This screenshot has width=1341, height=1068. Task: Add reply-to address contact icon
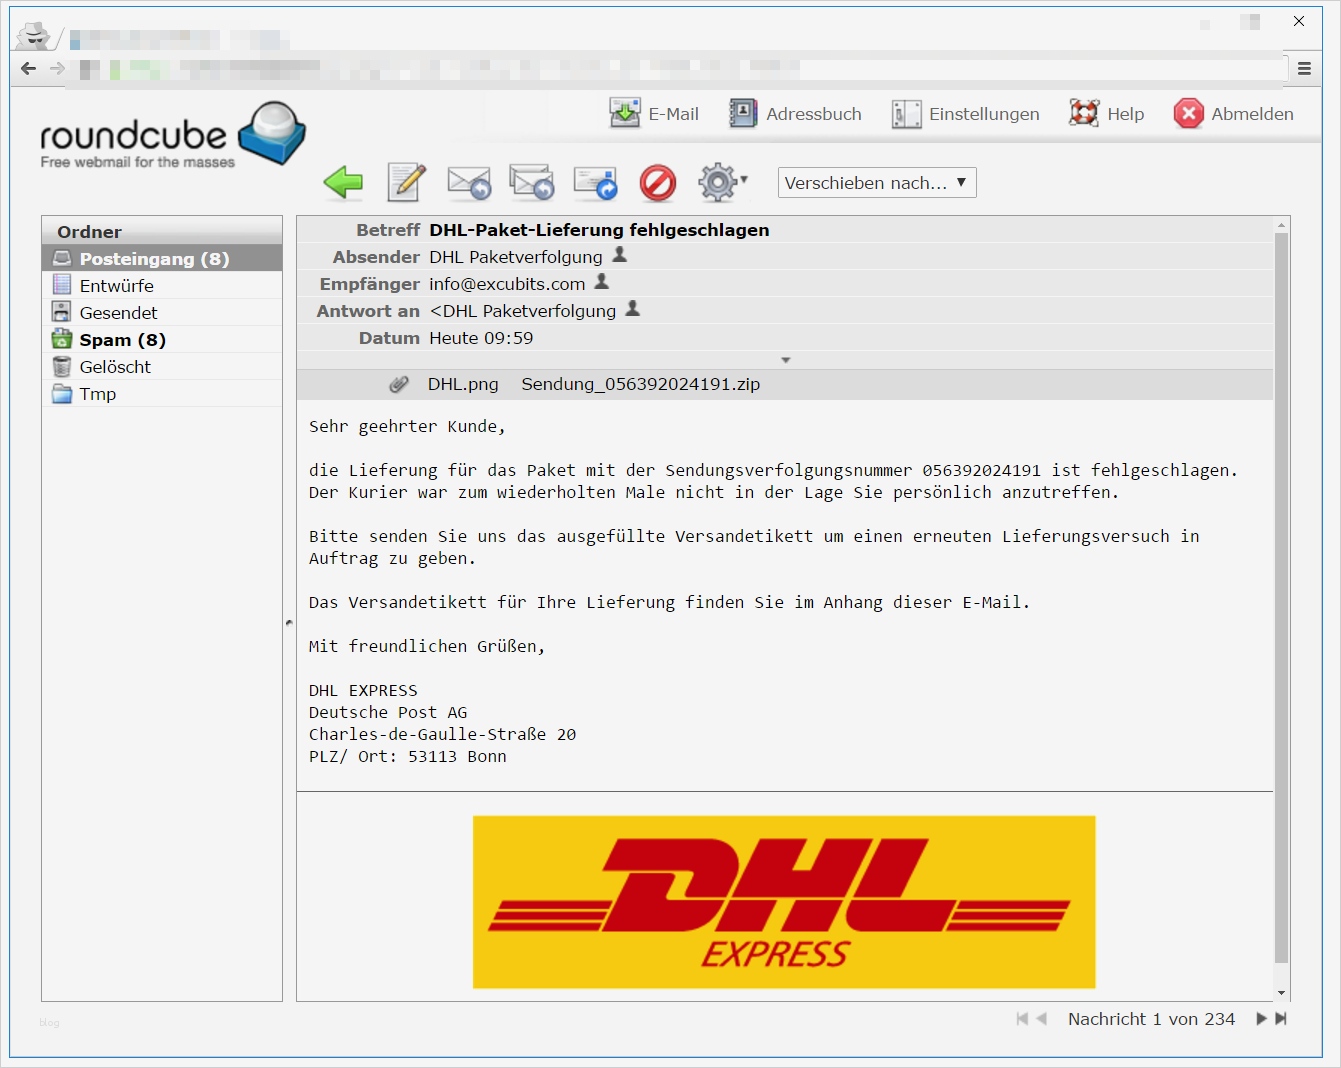(633, 309)
